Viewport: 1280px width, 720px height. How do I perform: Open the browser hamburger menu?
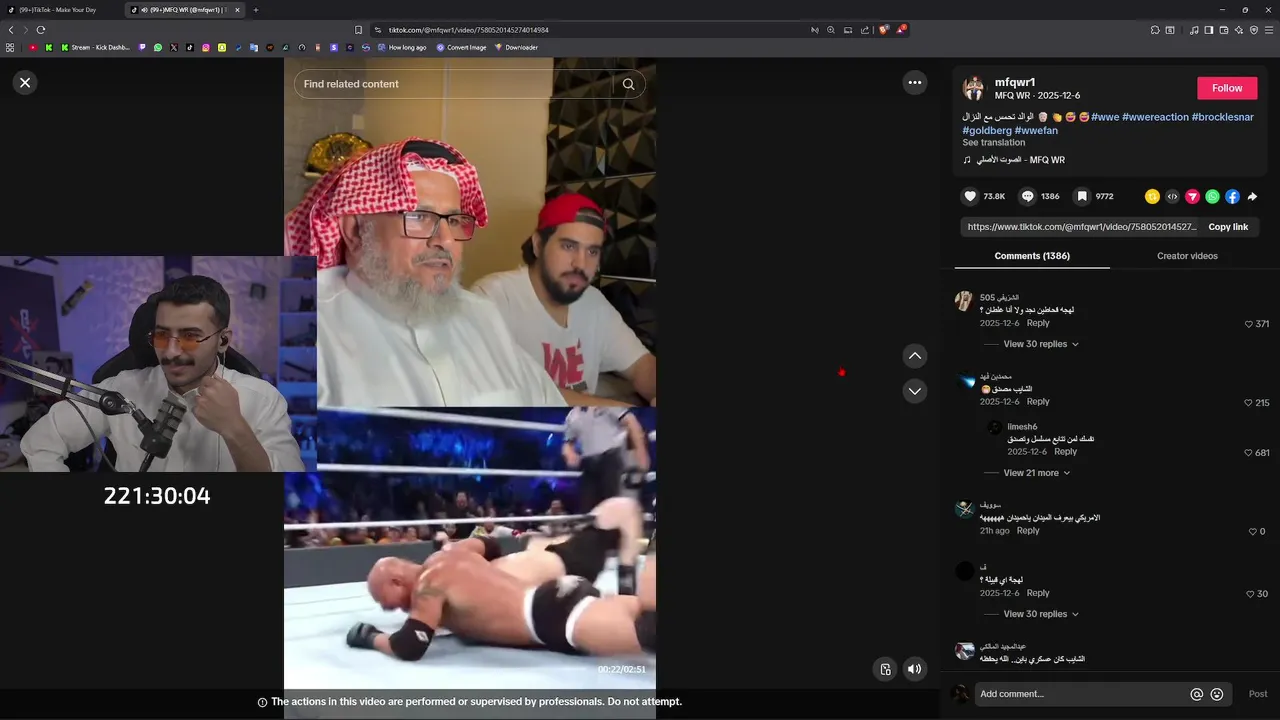[1270, 30]
